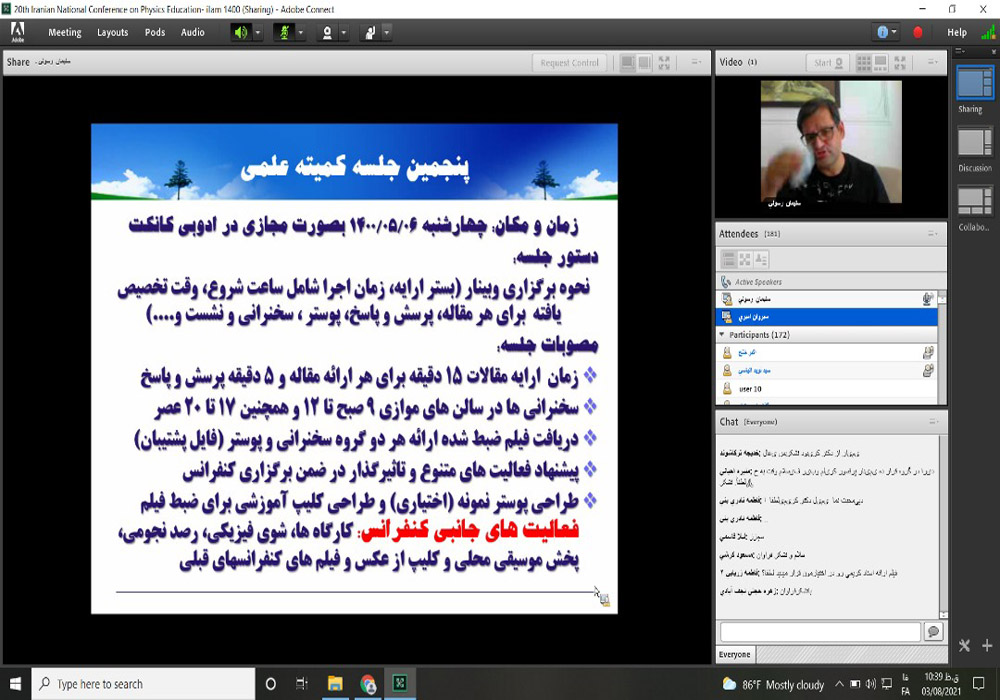Open the webcam options dropdown arrow
This screenshot has width=1000, height=700.
pos(342,31)
